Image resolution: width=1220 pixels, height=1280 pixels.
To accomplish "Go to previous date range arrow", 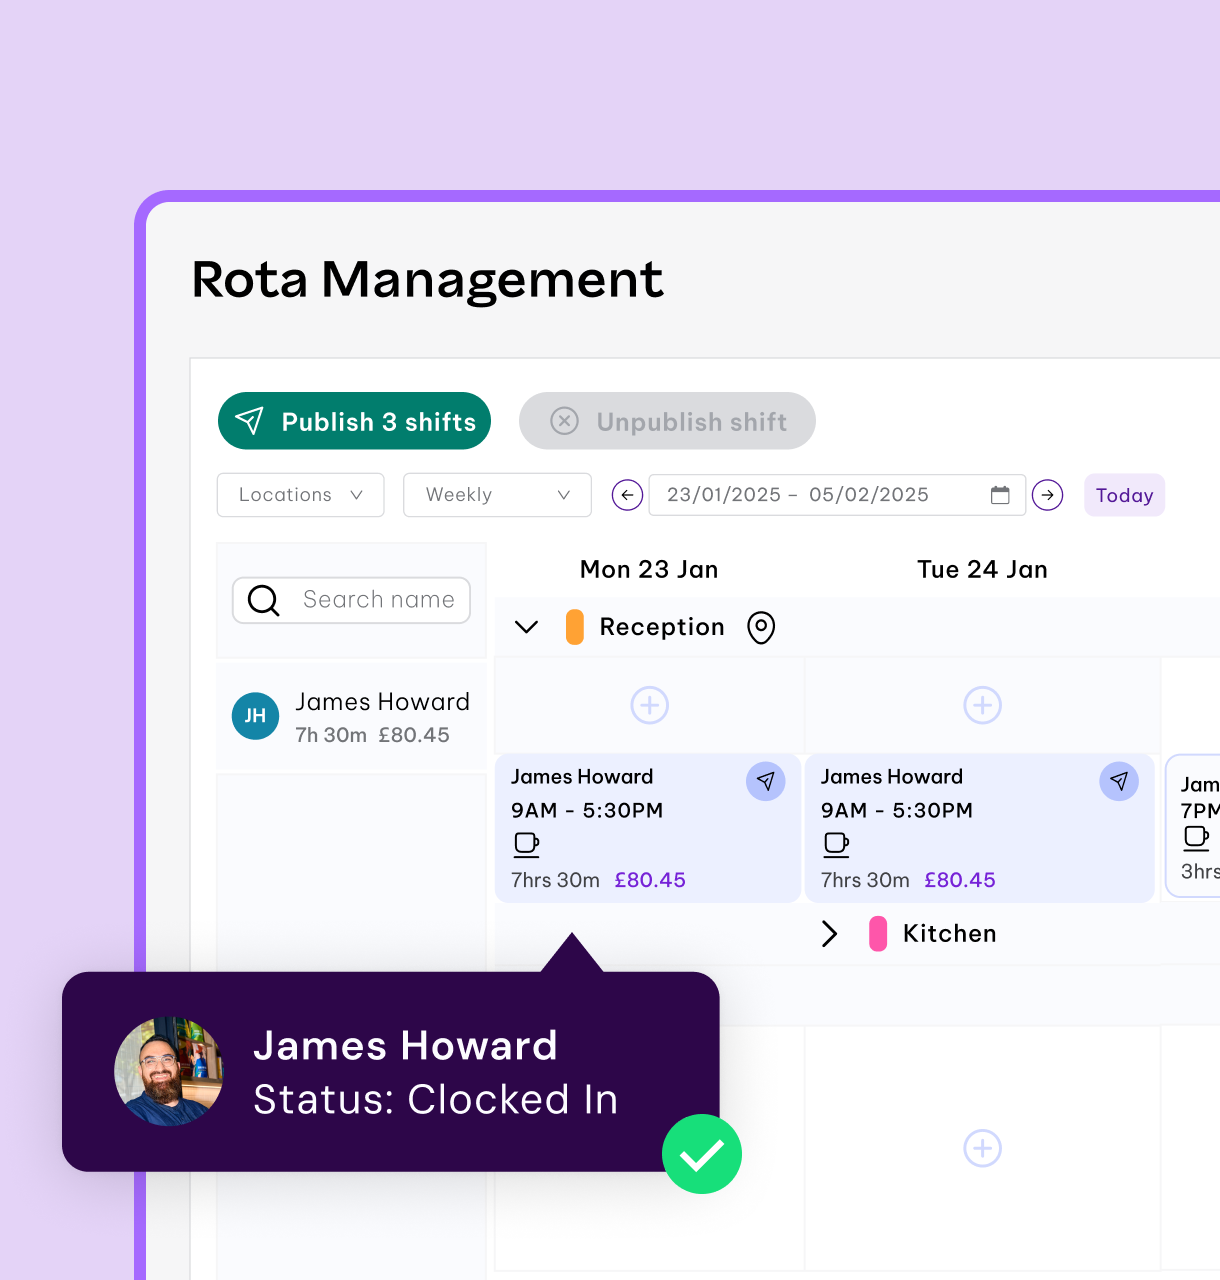I will pyautogui.click(x=627, y=495).
